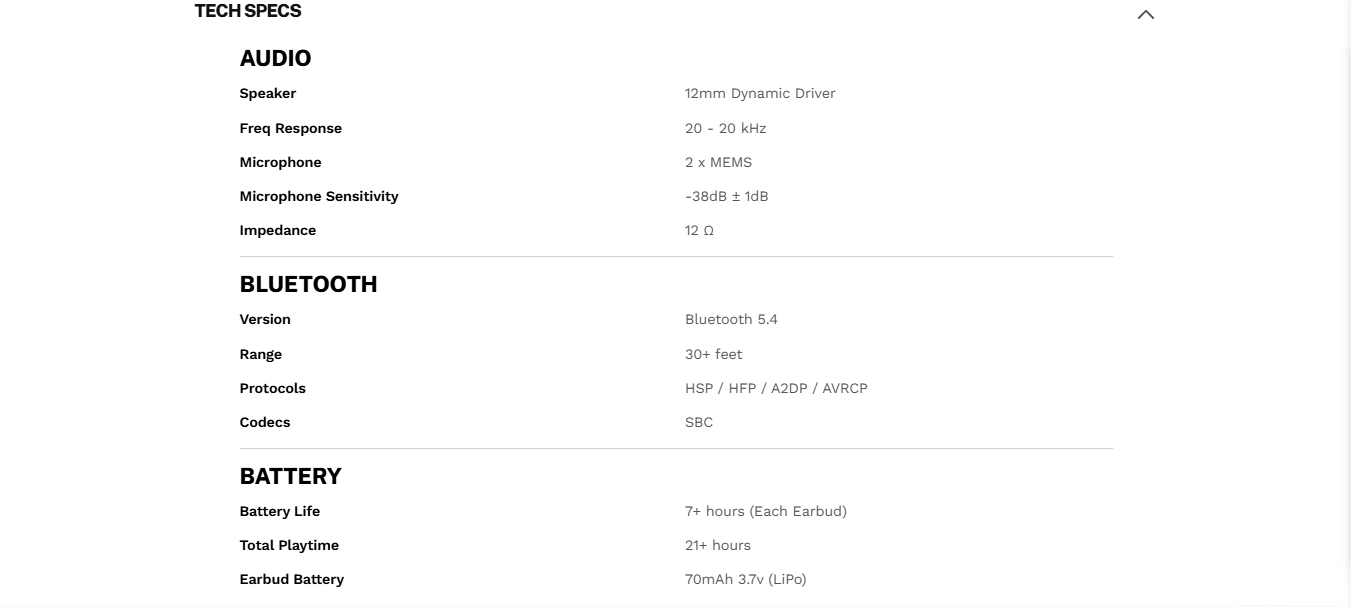Select the Microphone Sensitivity label
The width and height of the screenshot is (1351, 607).
(x=319, y=196)
